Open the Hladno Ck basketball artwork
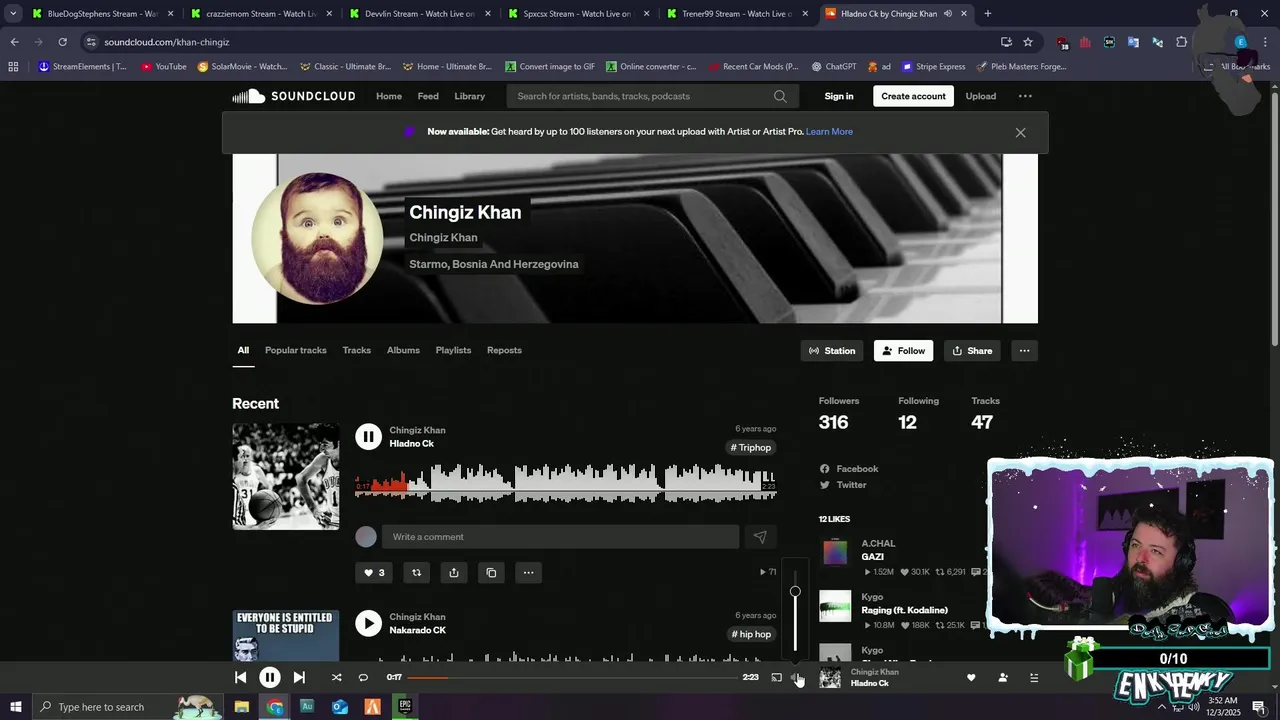1280x720 pixels. tap(285, 476)
